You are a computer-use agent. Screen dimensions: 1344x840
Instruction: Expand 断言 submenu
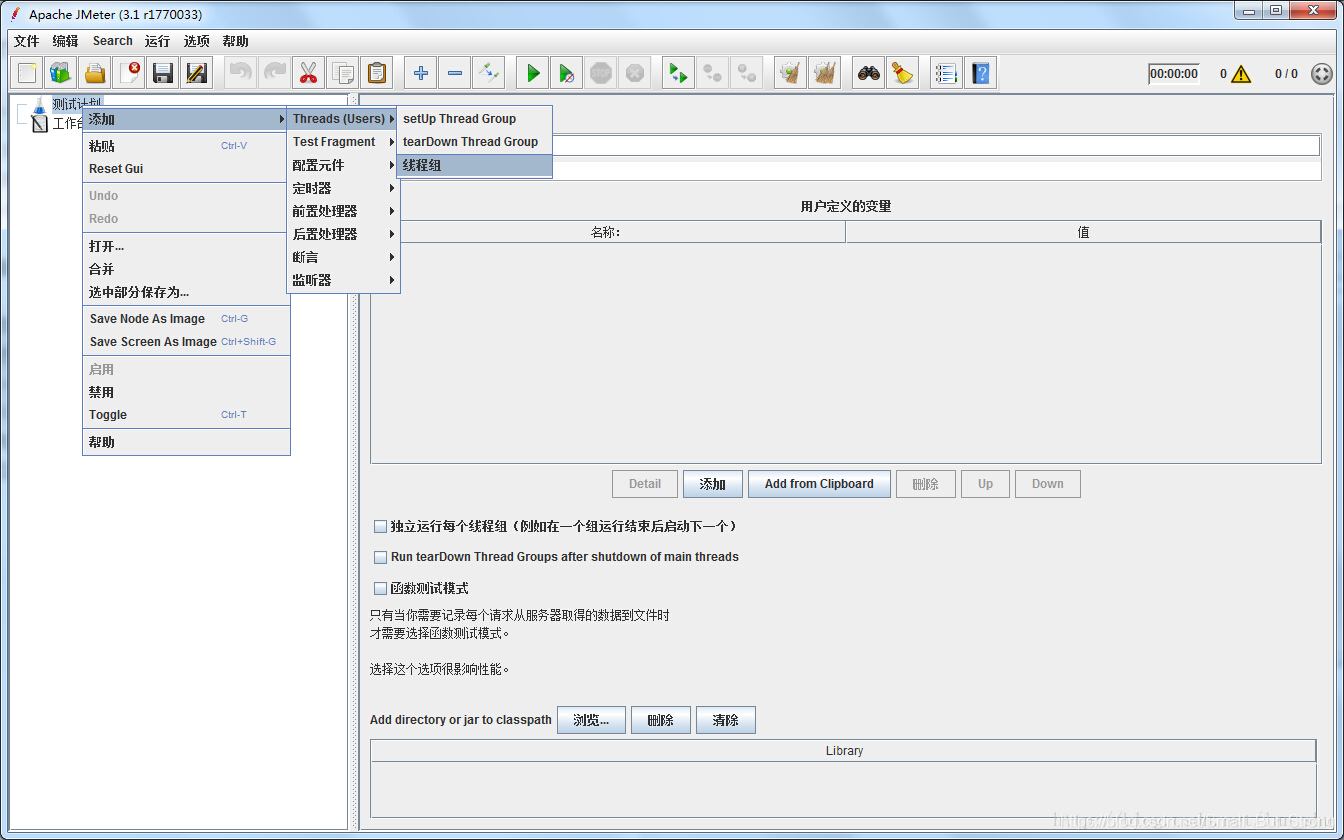click(343, 257)
